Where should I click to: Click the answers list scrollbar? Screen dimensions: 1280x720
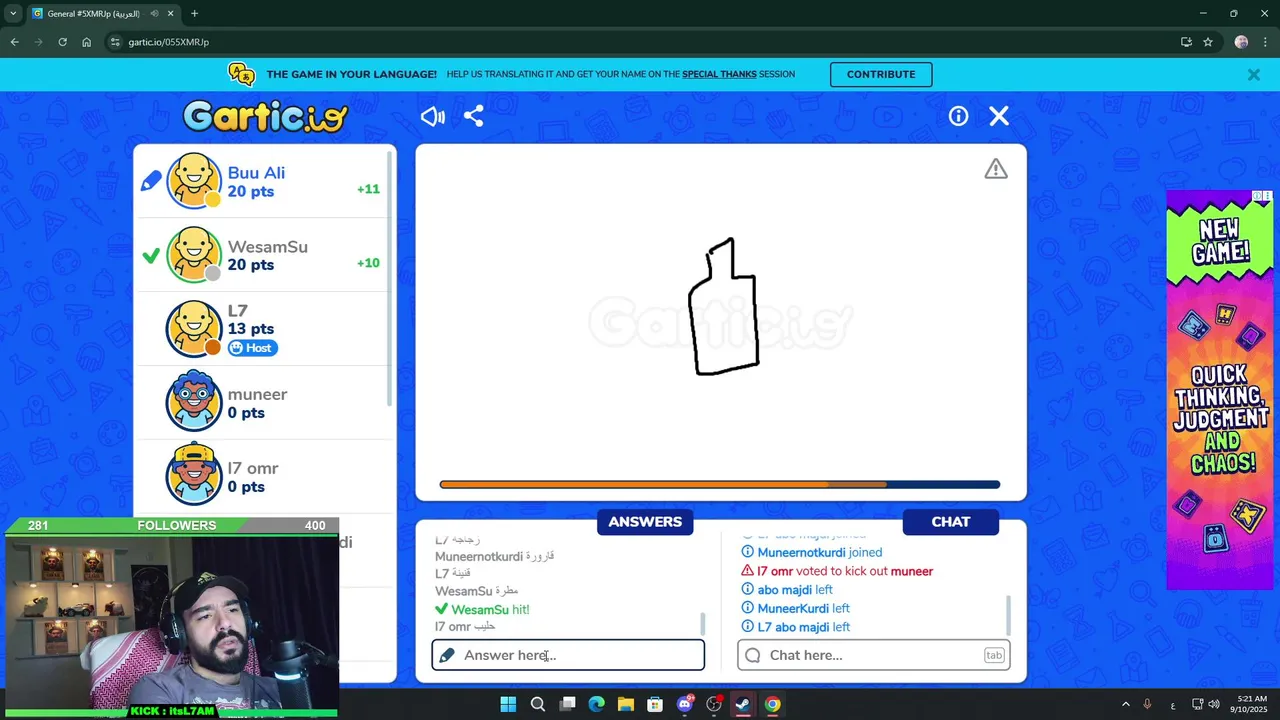pyautogui.click(x=702, y=624)
